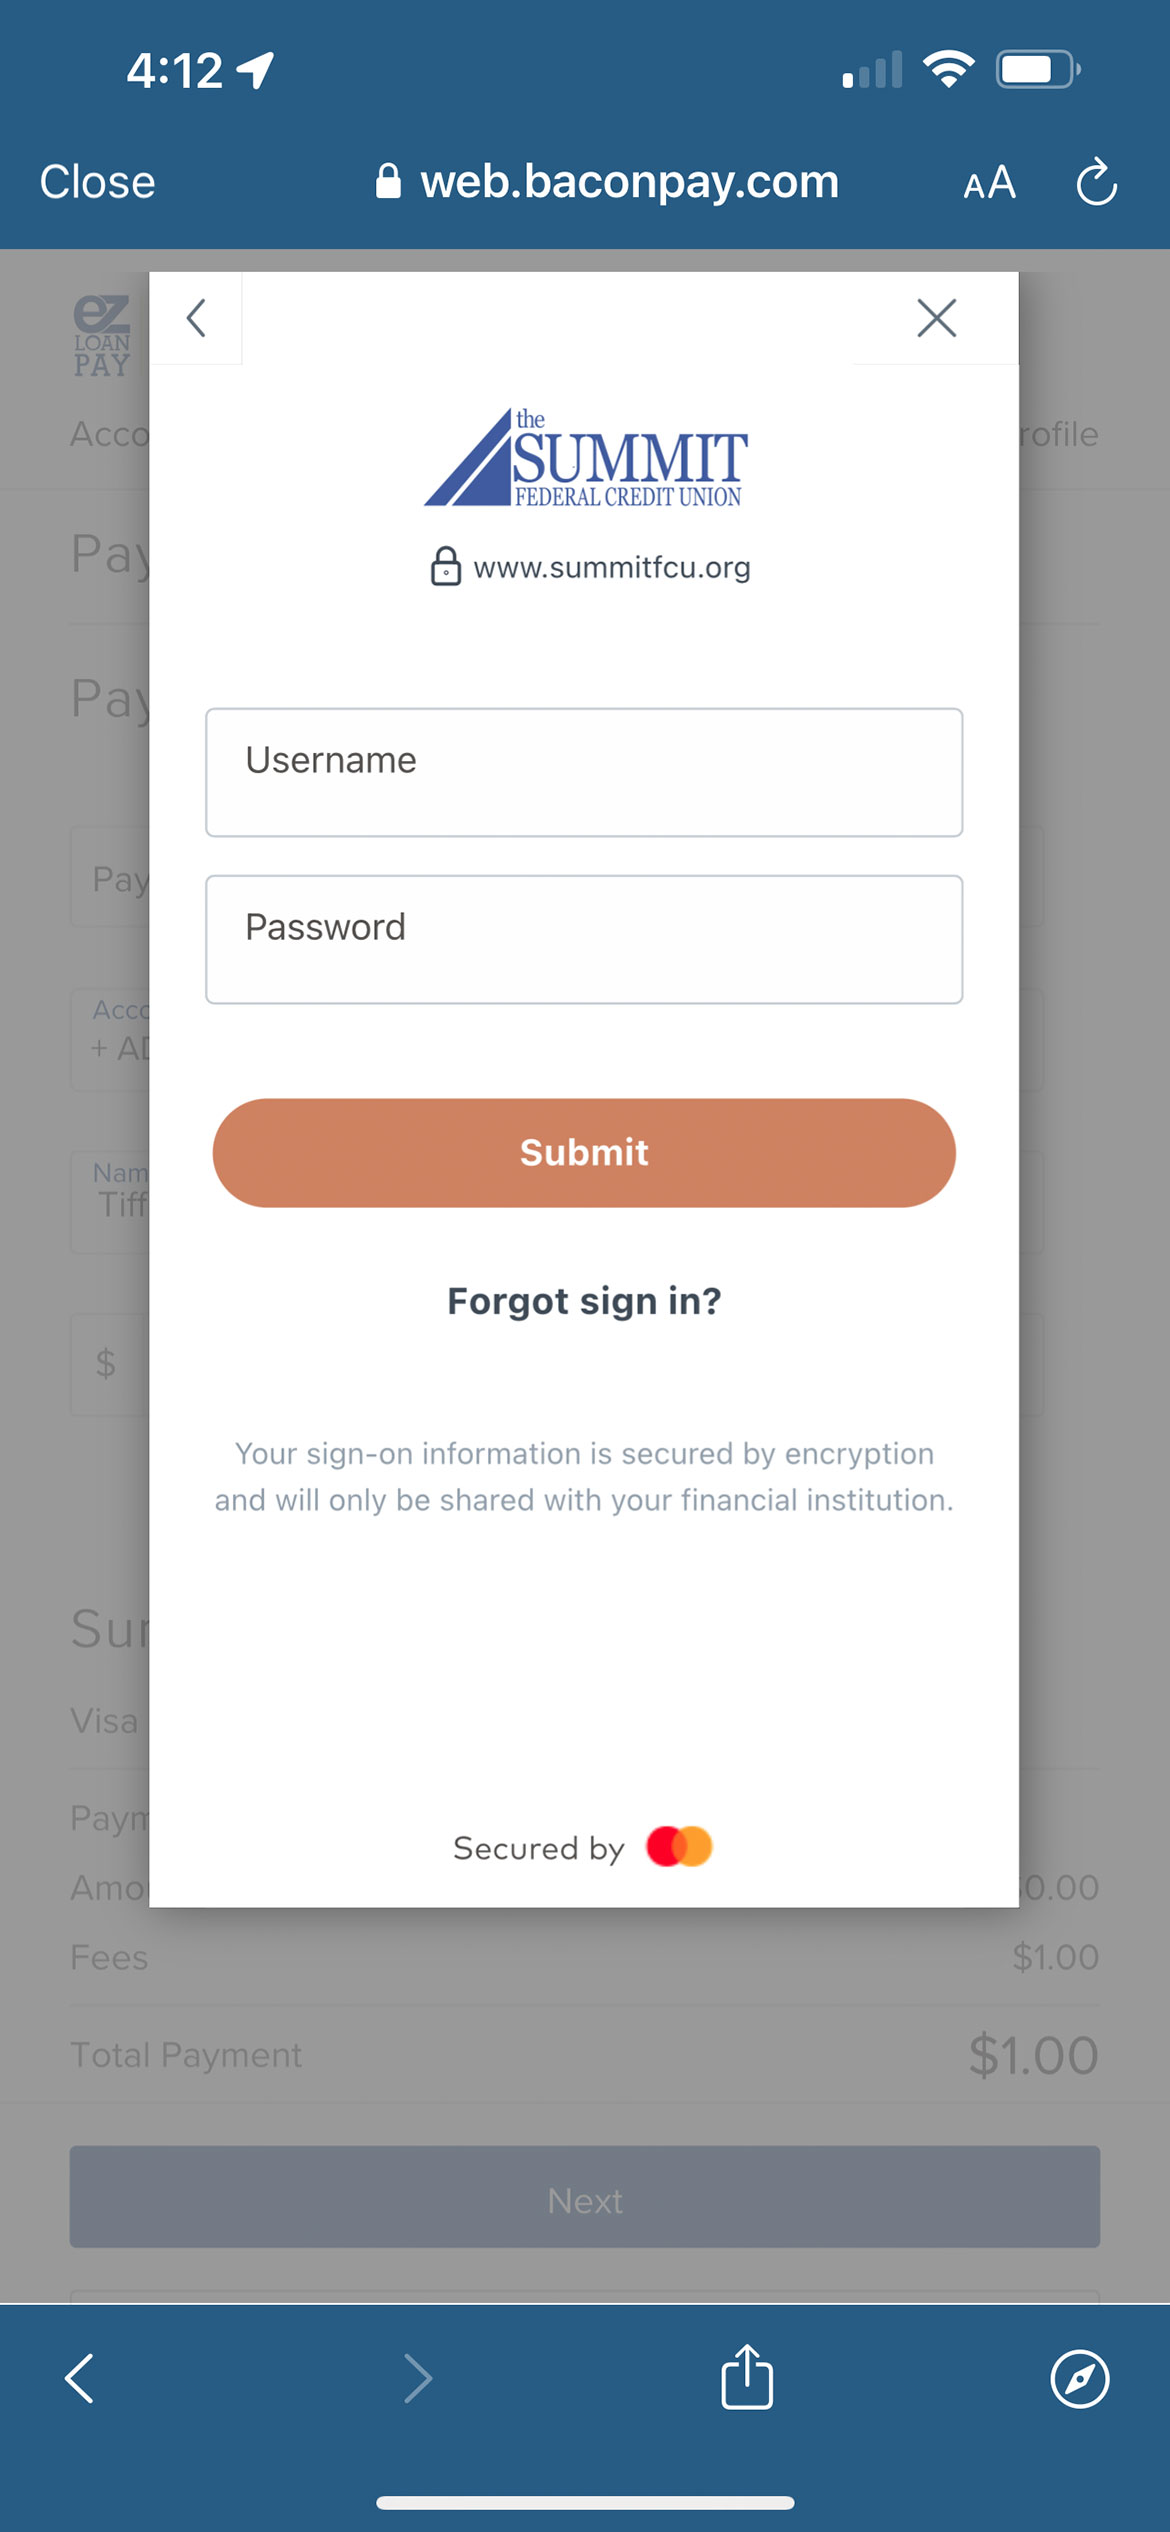The image size is (1170, 2532).
Task: Open the AA text size menu
Action: [989, 183]
